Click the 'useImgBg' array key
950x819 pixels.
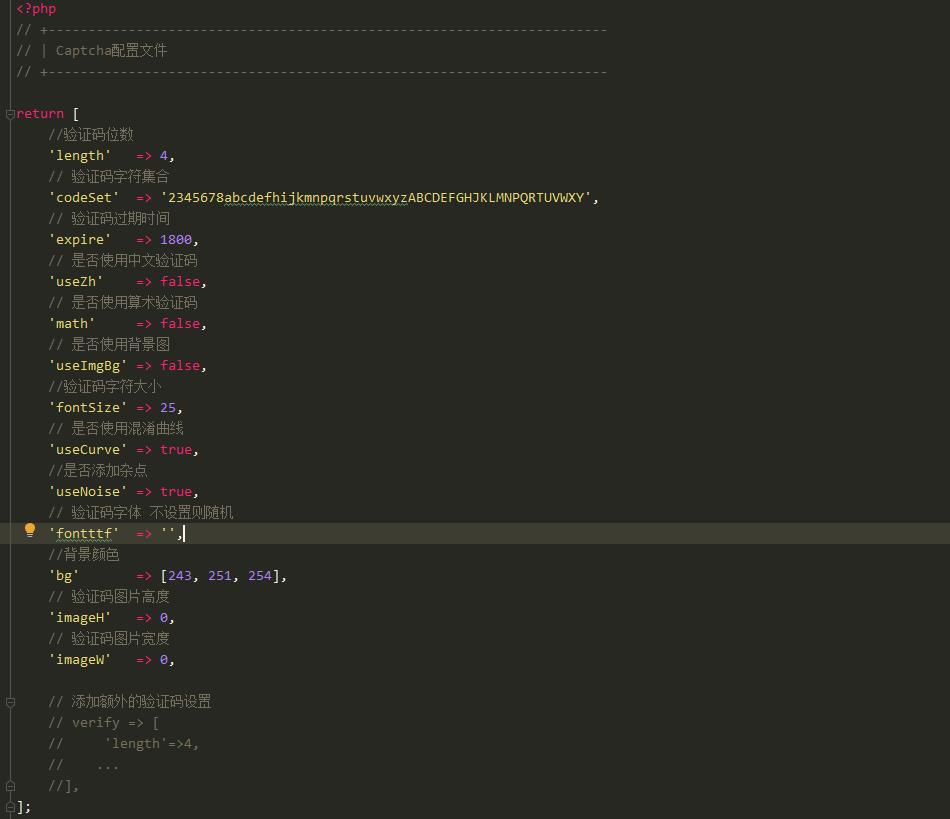click(88, 366)
